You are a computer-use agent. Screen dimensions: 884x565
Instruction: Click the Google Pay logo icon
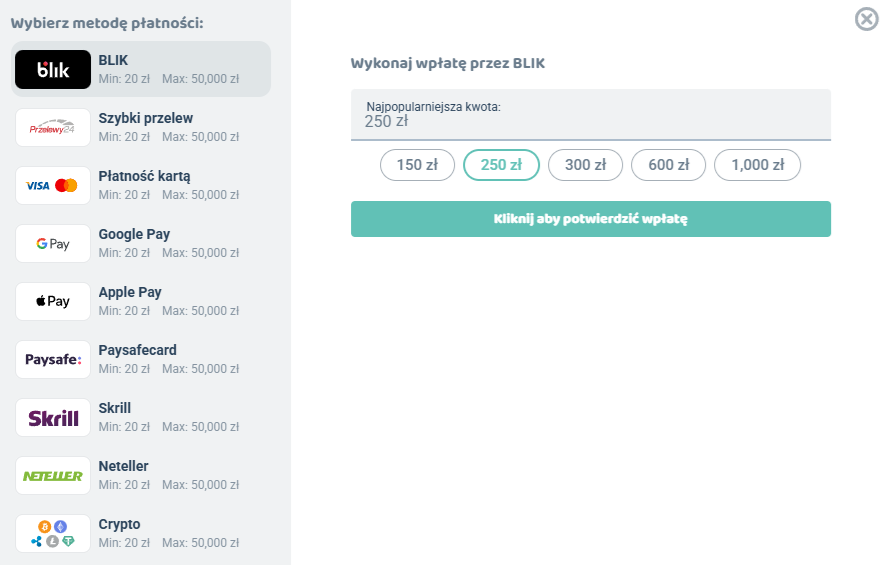[53, 244]
